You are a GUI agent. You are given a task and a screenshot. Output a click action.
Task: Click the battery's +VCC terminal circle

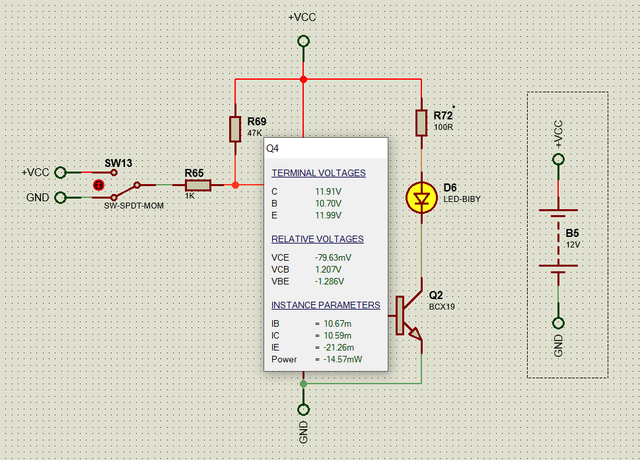point(558,159)
